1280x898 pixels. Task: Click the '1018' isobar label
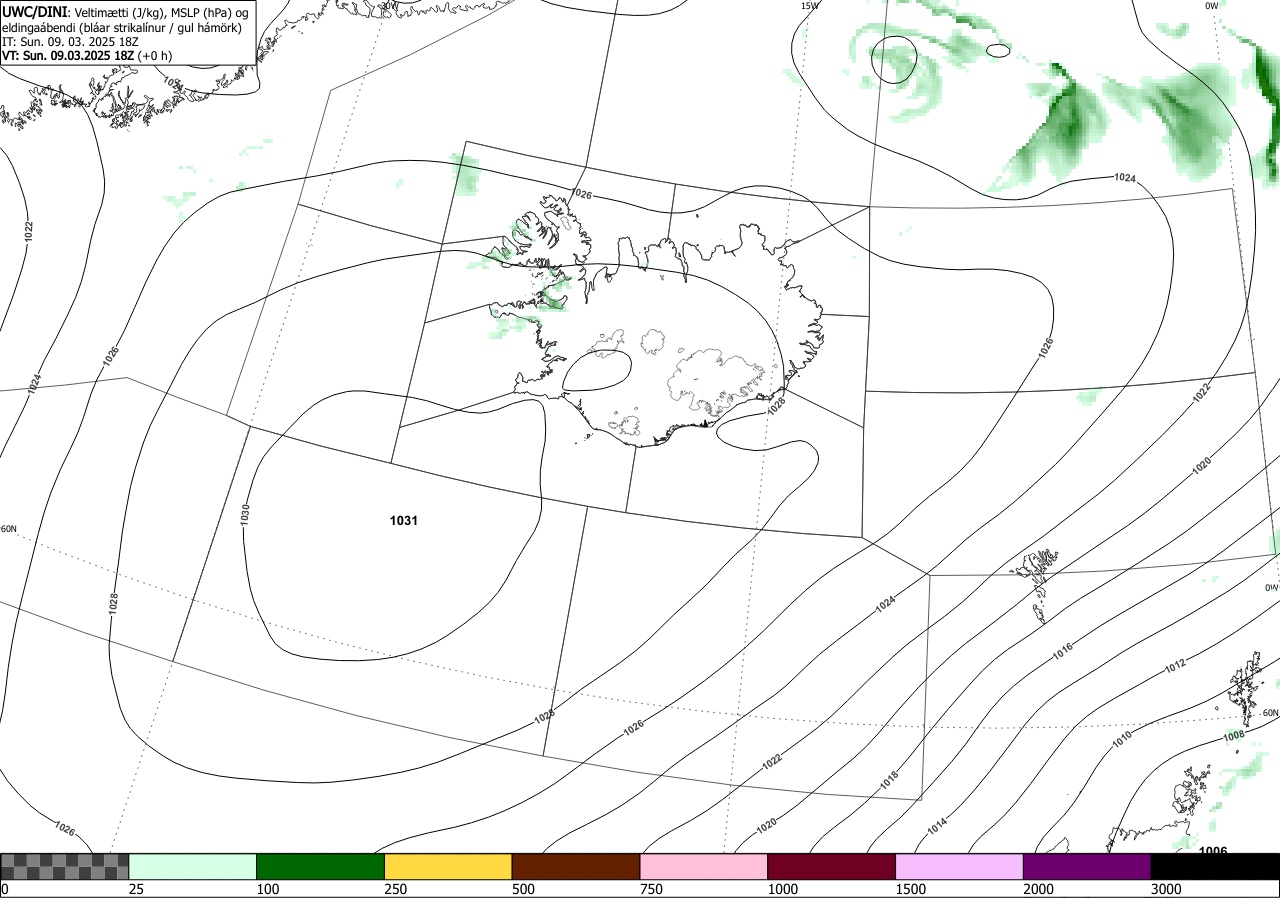888,782
